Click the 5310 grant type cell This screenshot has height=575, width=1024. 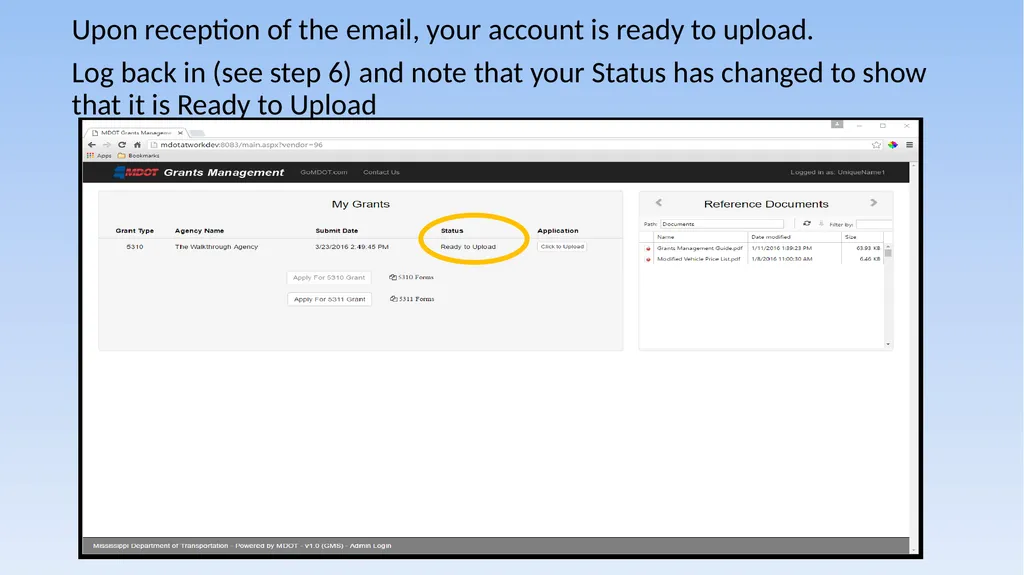tap(135, 247)
